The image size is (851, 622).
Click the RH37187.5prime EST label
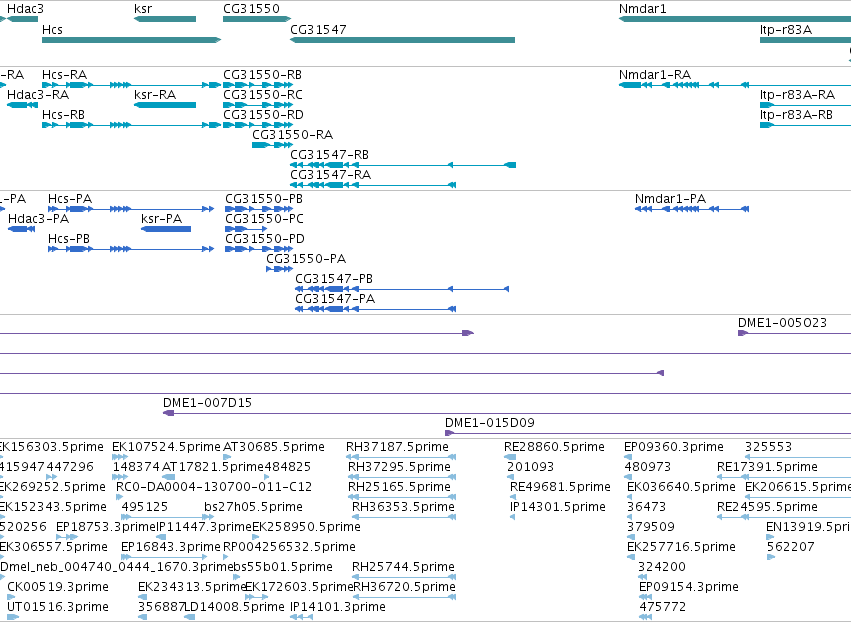398,447
